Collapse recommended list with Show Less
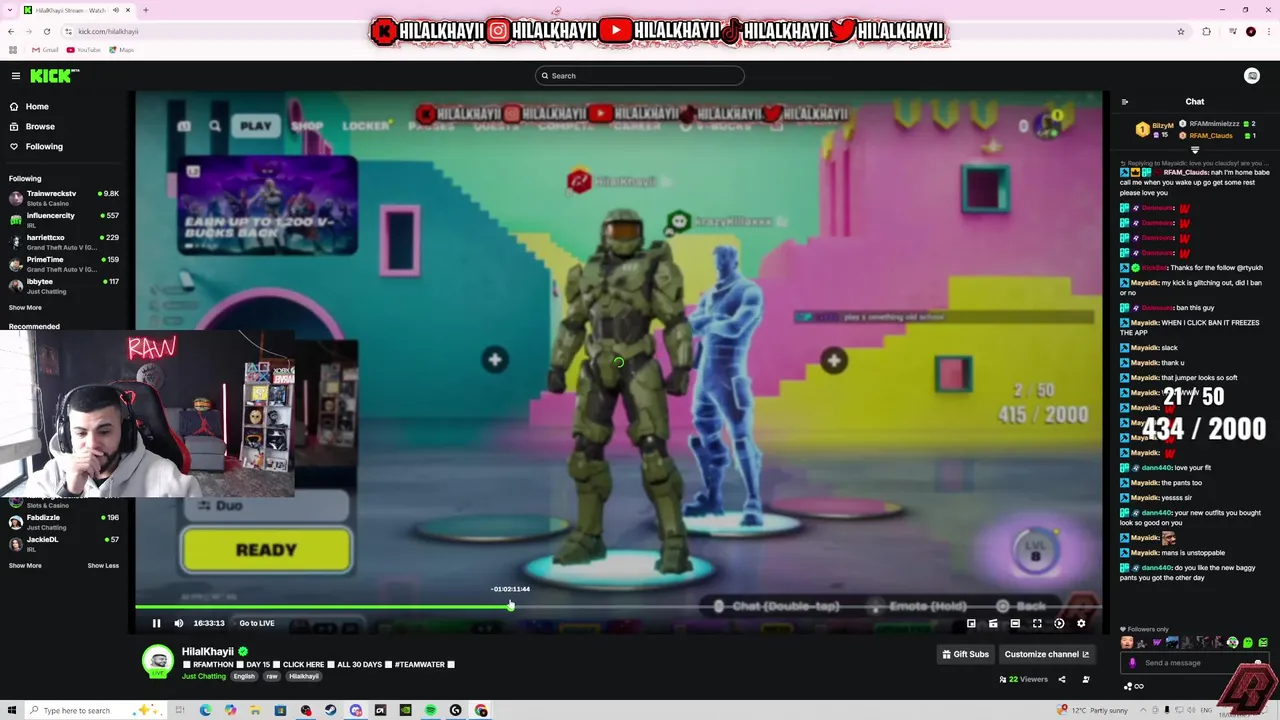This screenshot has height=720, width=1280. tap(103, 566)
